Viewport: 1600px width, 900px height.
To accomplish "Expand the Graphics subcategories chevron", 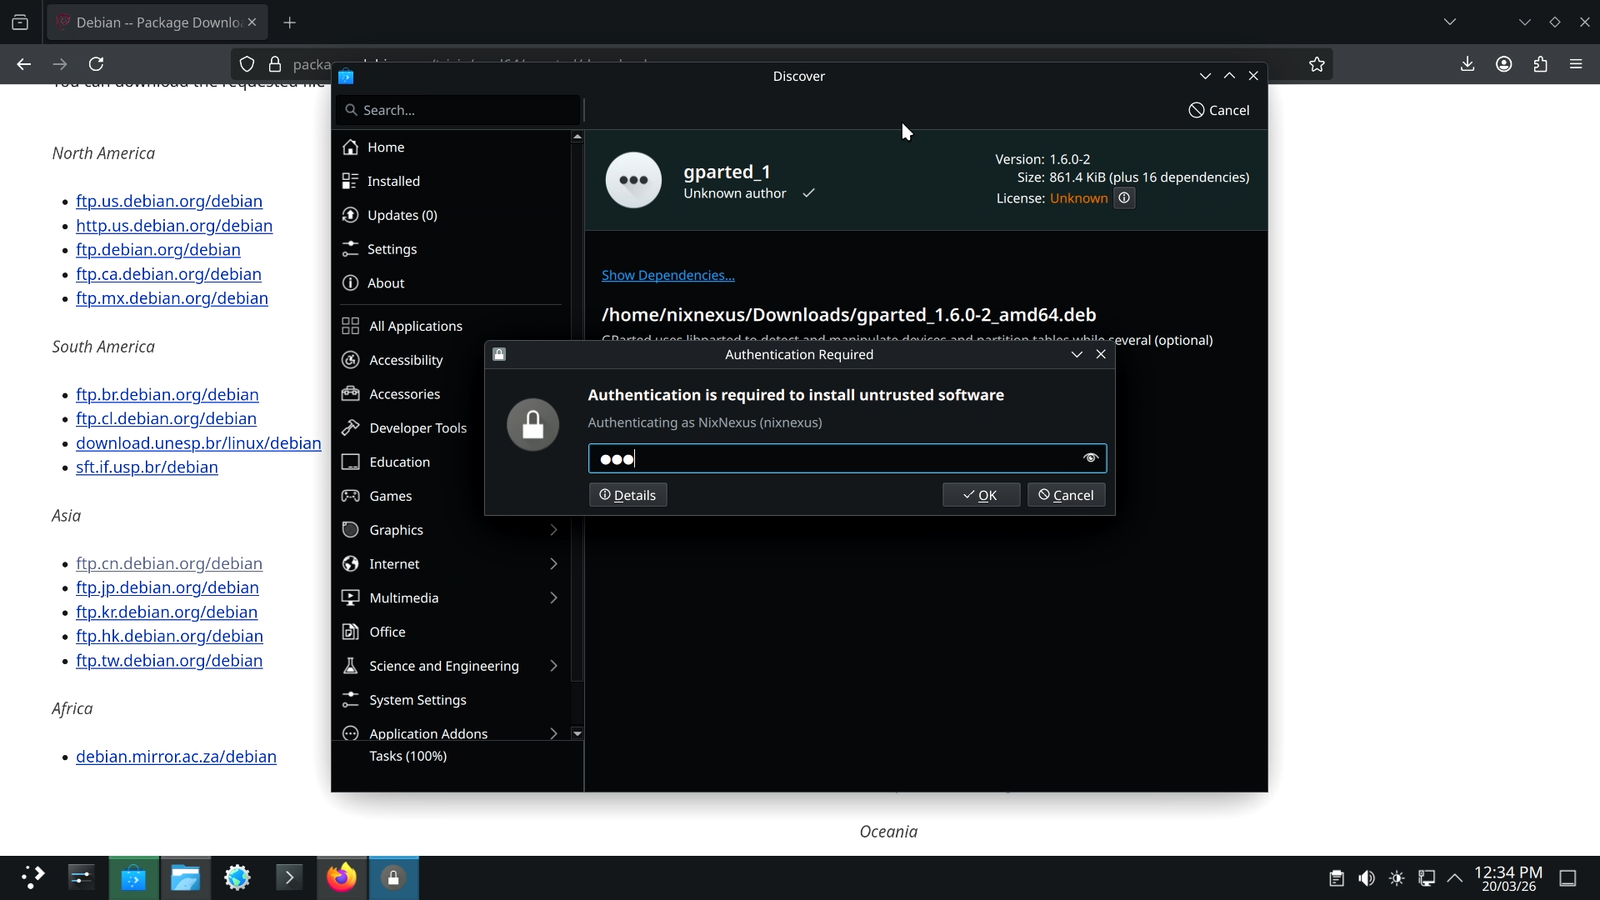I will point(554,530).
